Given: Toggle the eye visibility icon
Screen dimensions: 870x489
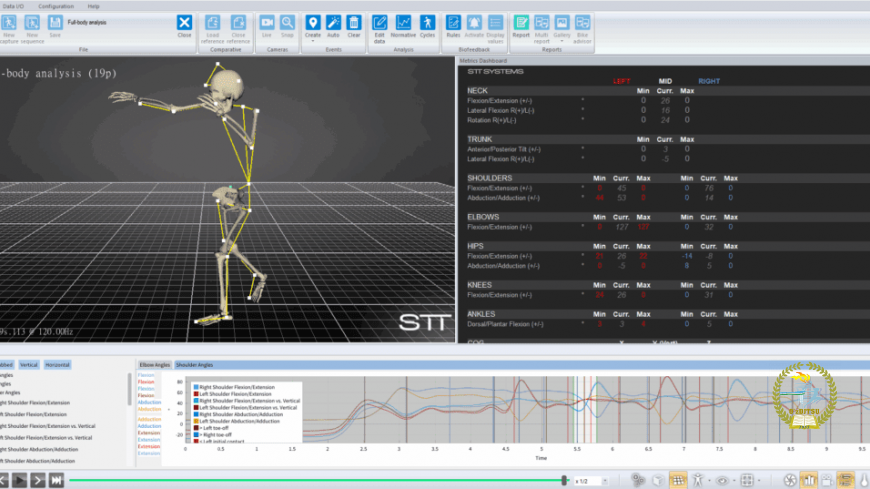Looking at the screenshot, I should (x=722, y=480).
